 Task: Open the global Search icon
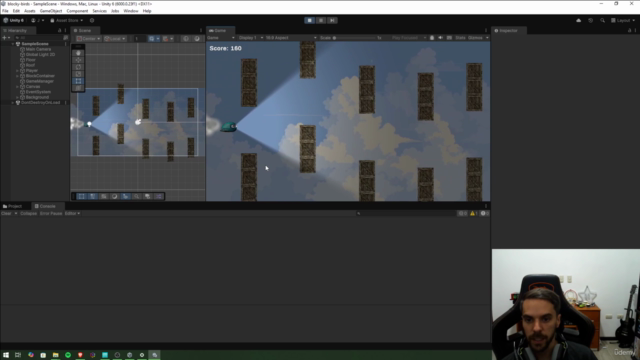coord(602,20)
